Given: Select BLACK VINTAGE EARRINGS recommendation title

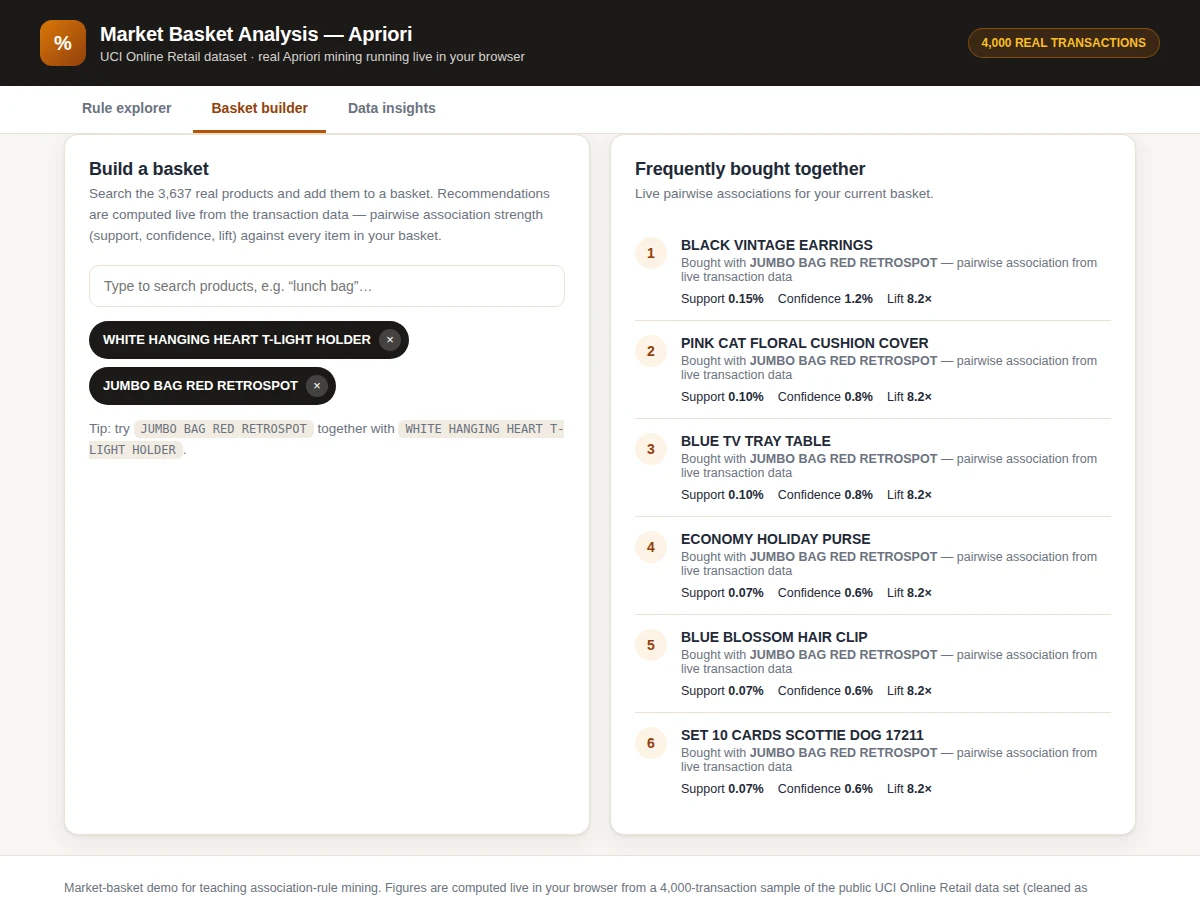Looking at the screenshot, I should (777, 245).
